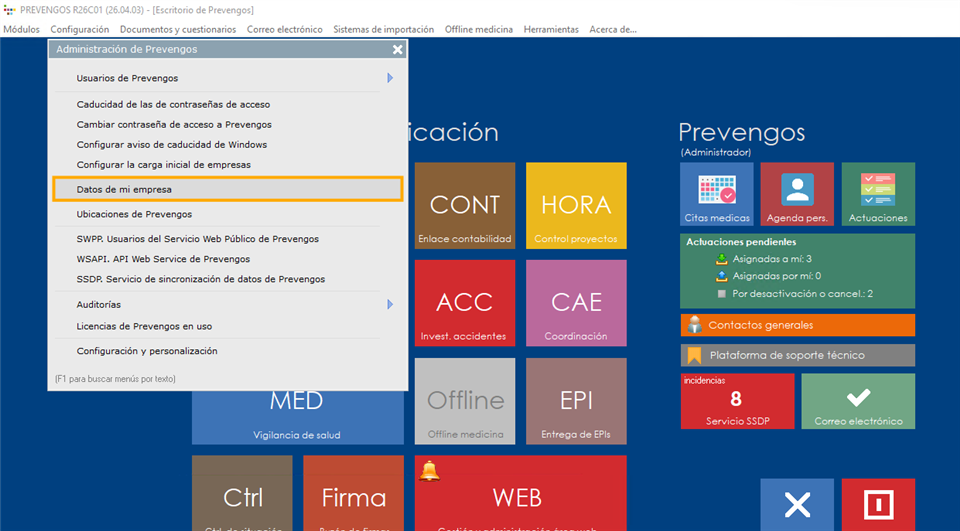Open the Citas medicas calendar tile
Image resolution: width=960 pixels, height=531 pixels.
coord(716,194)
